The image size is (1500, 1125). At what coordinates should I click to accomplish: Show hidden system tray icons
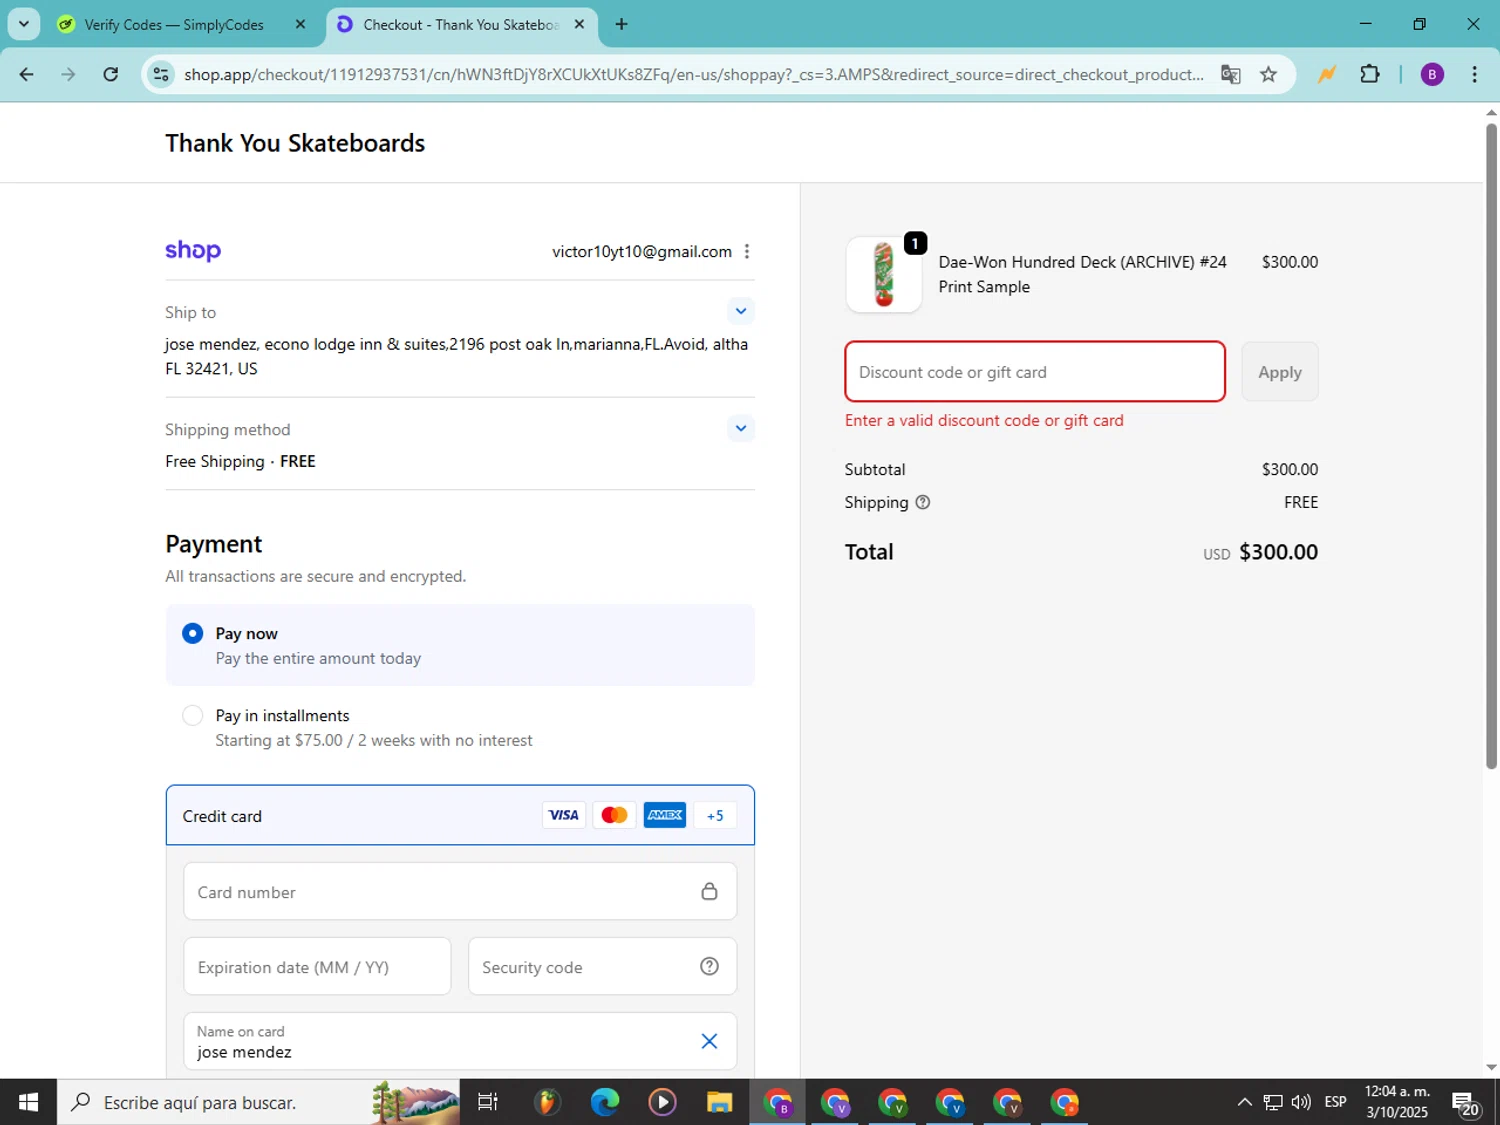coord(1244,1102)
